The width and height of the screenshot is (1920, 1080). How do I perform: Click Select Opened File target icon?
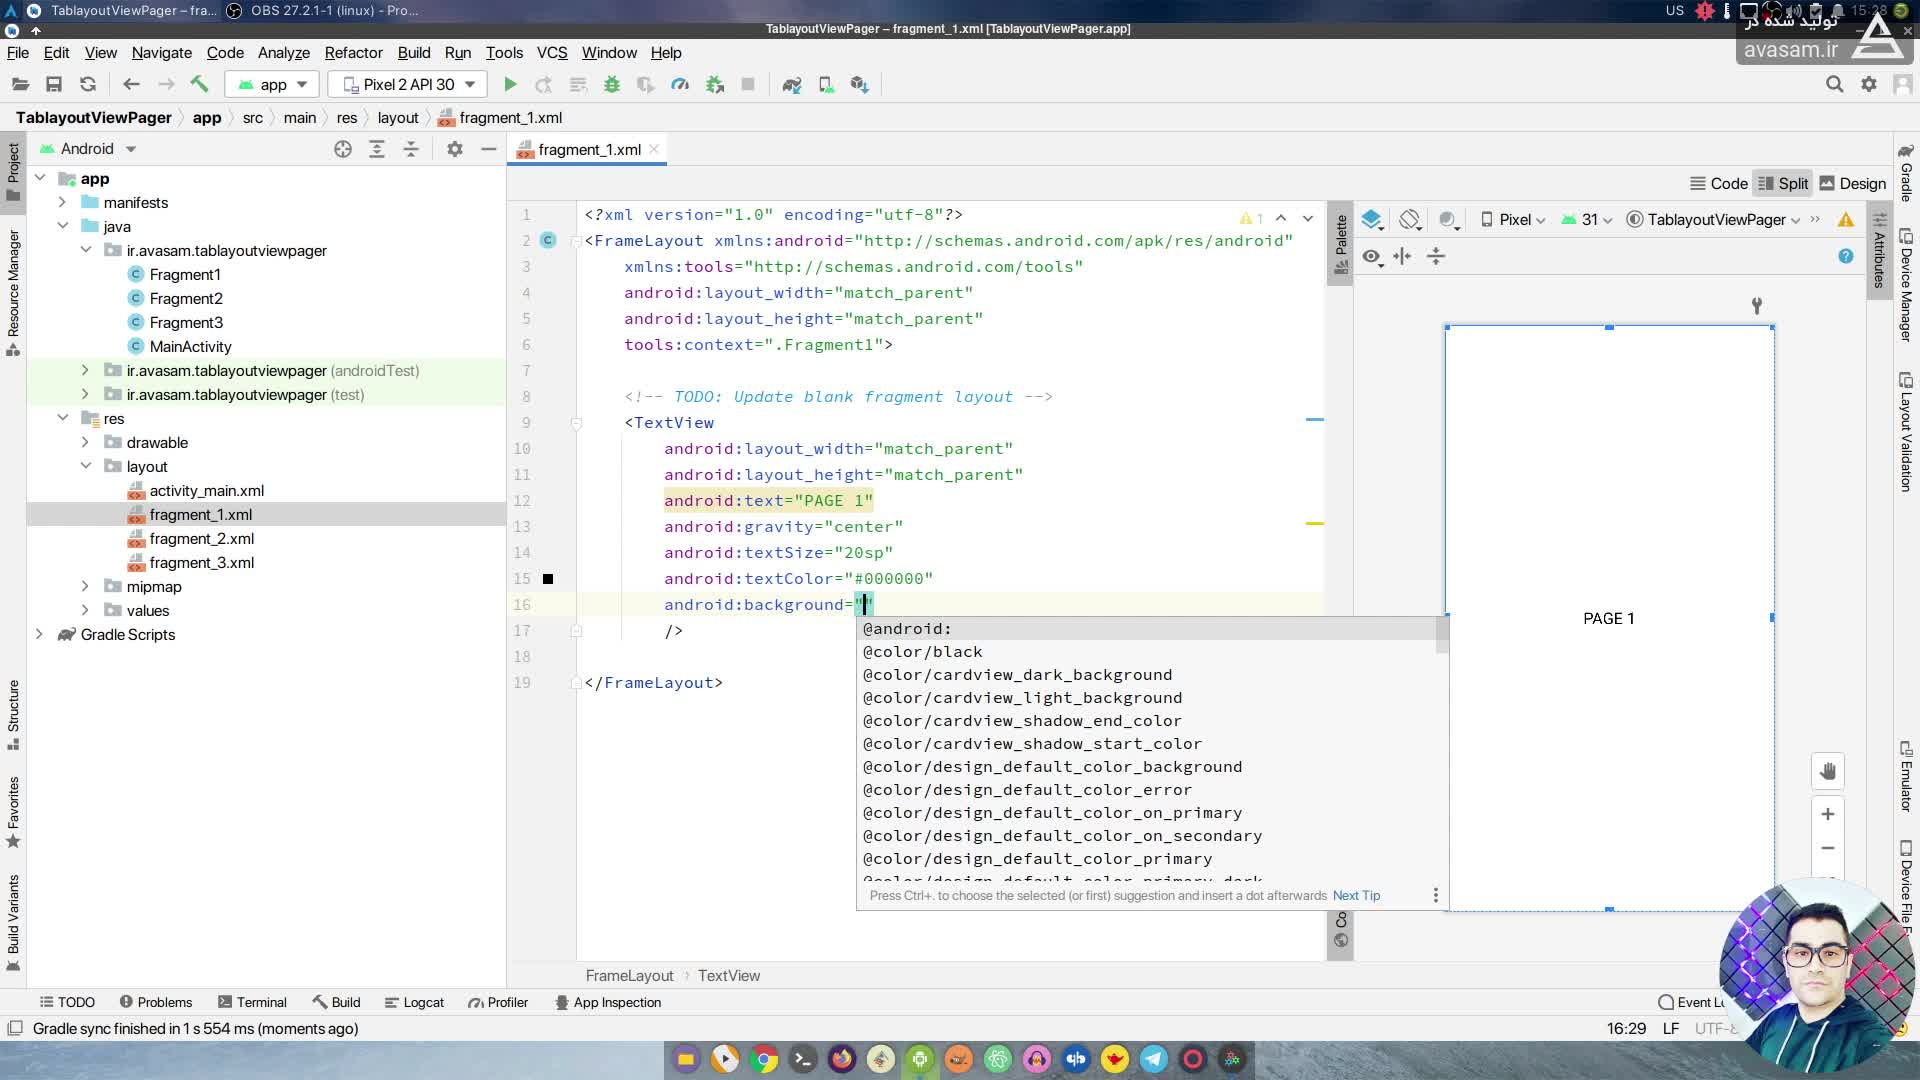click(343, 149)
